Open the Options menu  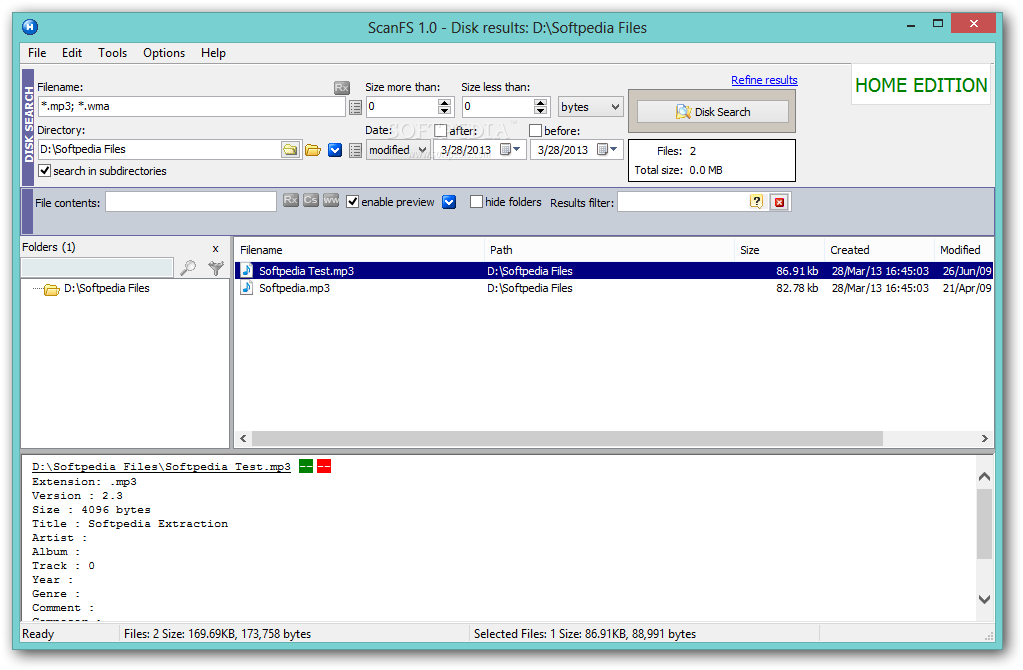[164, 53]
